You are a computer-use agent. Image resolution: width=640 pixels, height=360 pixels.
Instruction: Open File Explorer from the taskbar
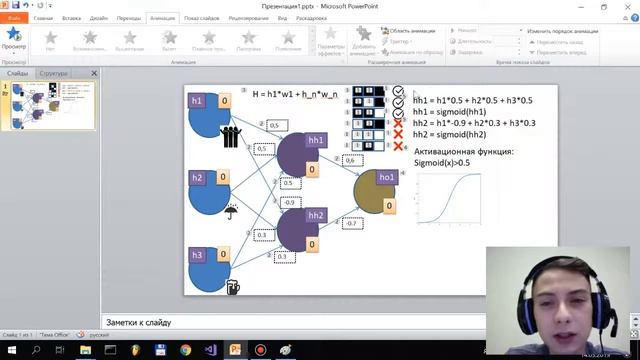(85, 350)
